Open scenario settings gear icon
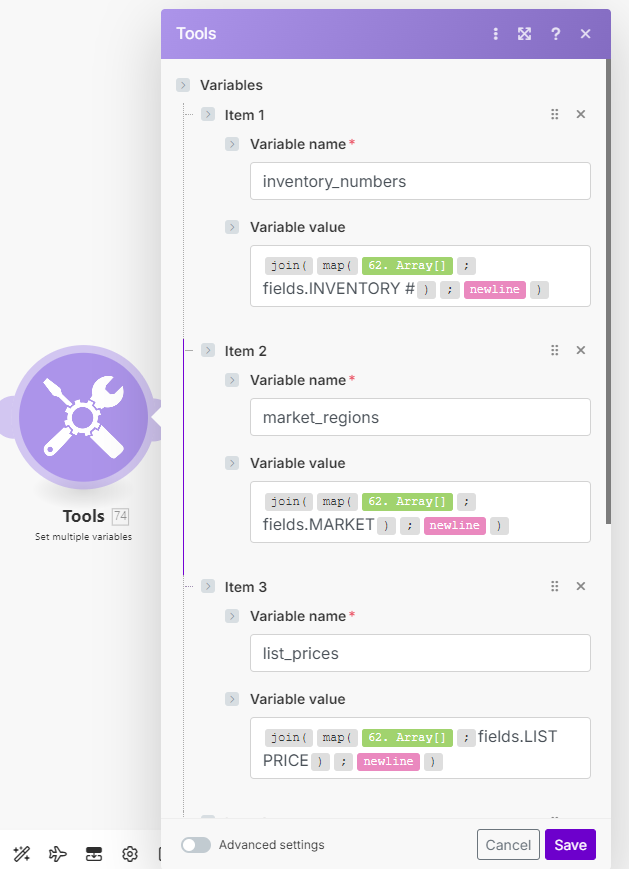This screenshot has width=629, height=869. click(130, 854)
